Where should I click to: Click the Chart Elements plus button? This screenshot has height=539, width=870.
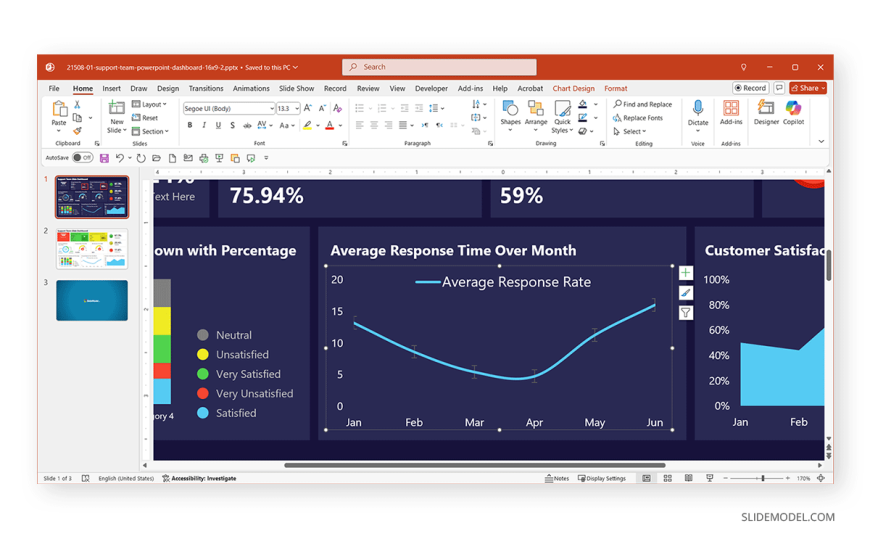click(x=686, y=273)
